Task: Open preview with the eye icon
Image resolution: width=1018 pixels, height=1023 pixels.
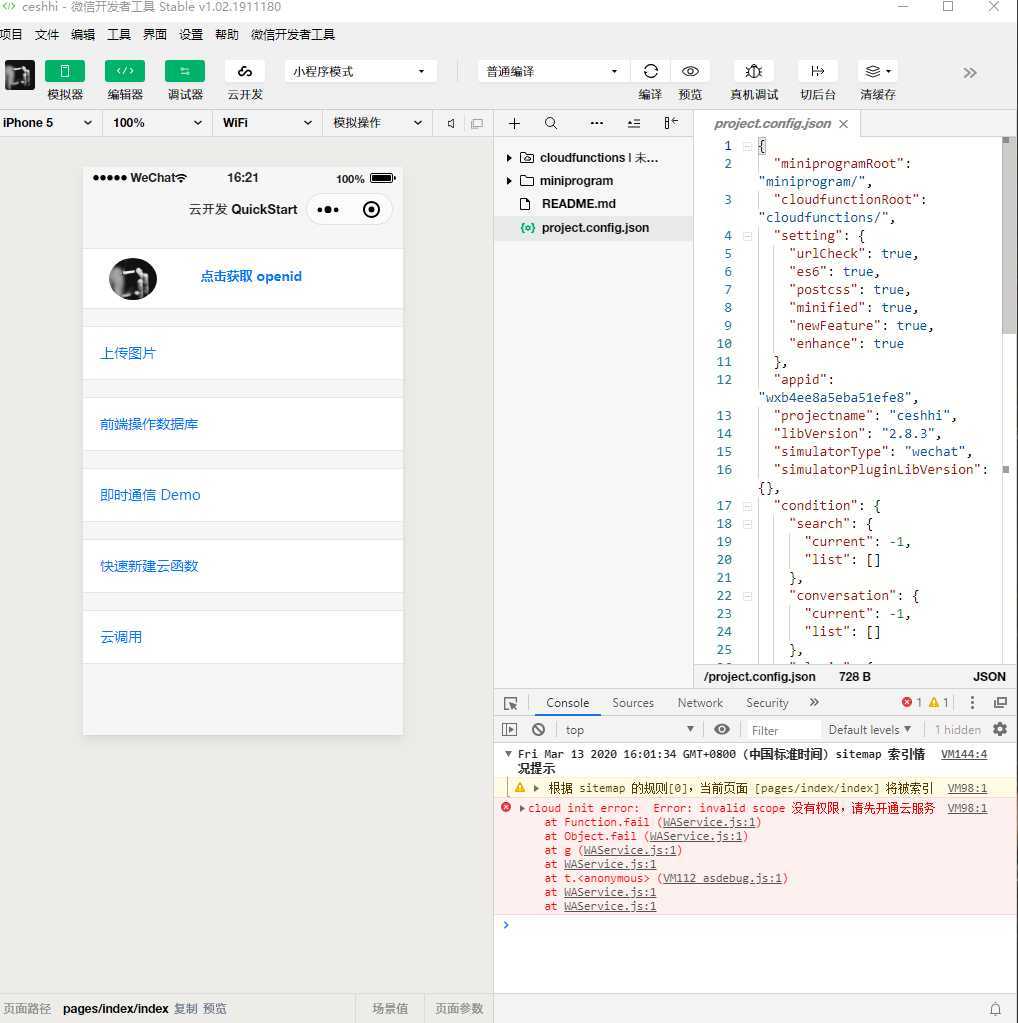Action: pyautogui.click(x=690, y=71)
